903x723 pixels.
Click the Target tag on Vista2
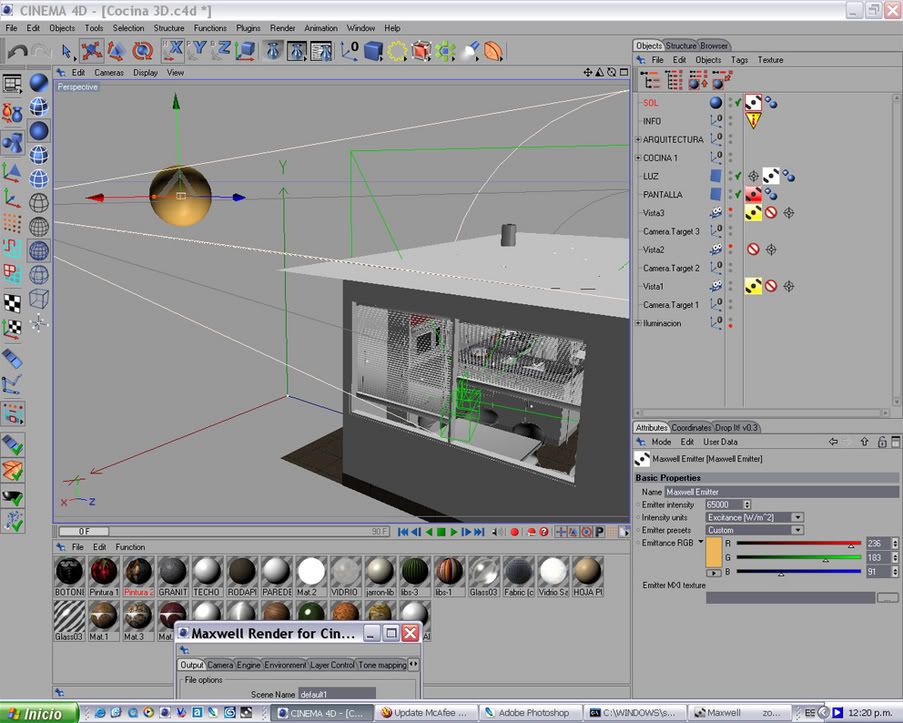coord(771,249)
